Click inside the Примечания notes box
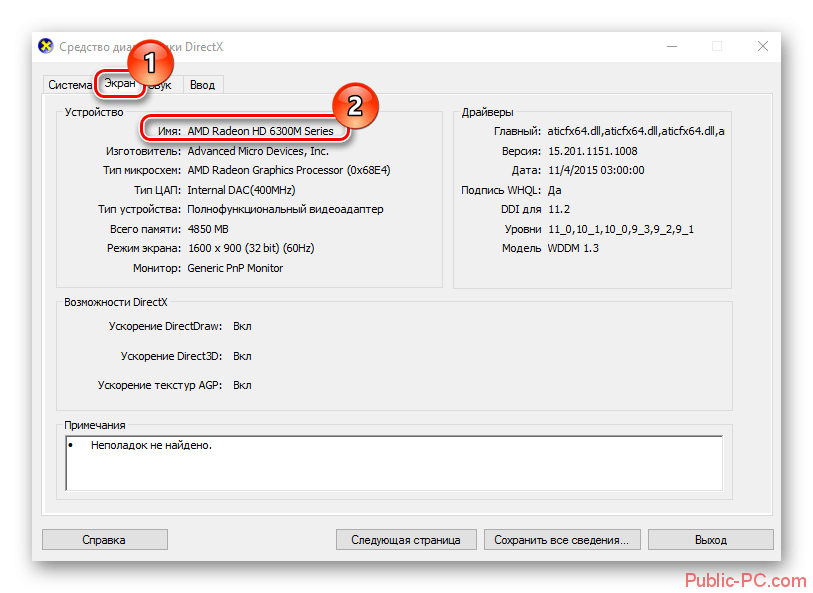813x593 pixels. tap(393, 463)
